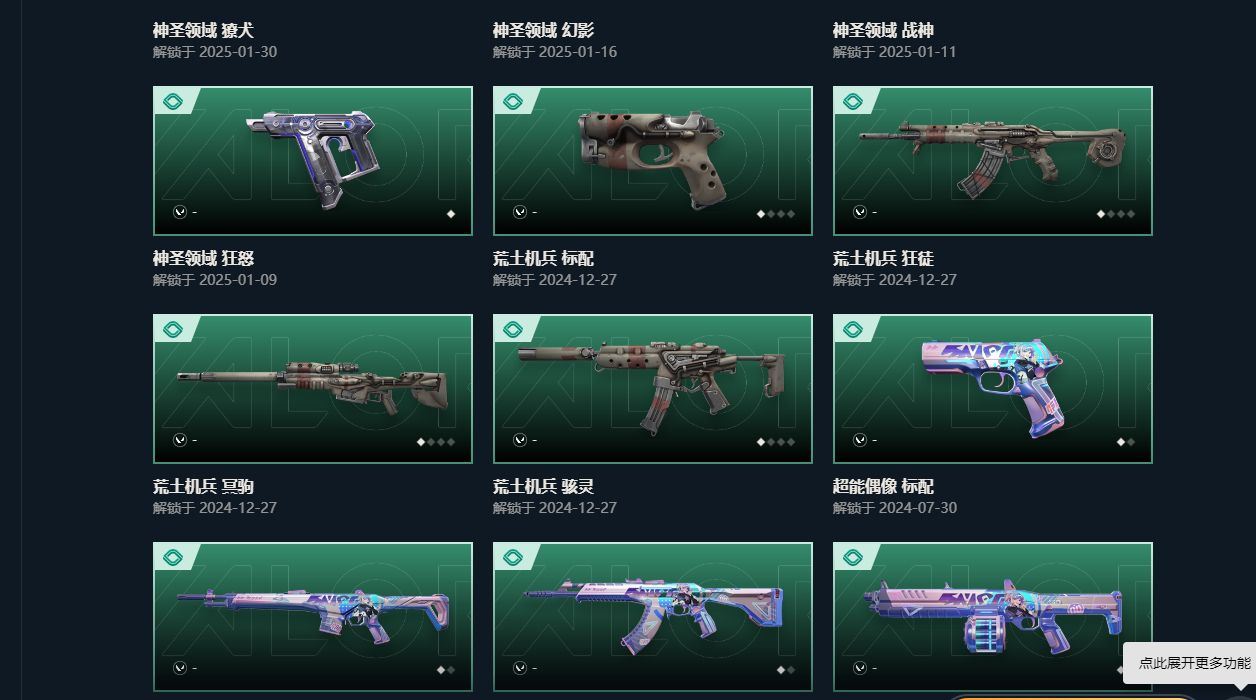Screen dimensions: 1256x700
Task: Click the Valorant points icon on the 荒土机兵 冥驹 card
Action: point(180,440)
